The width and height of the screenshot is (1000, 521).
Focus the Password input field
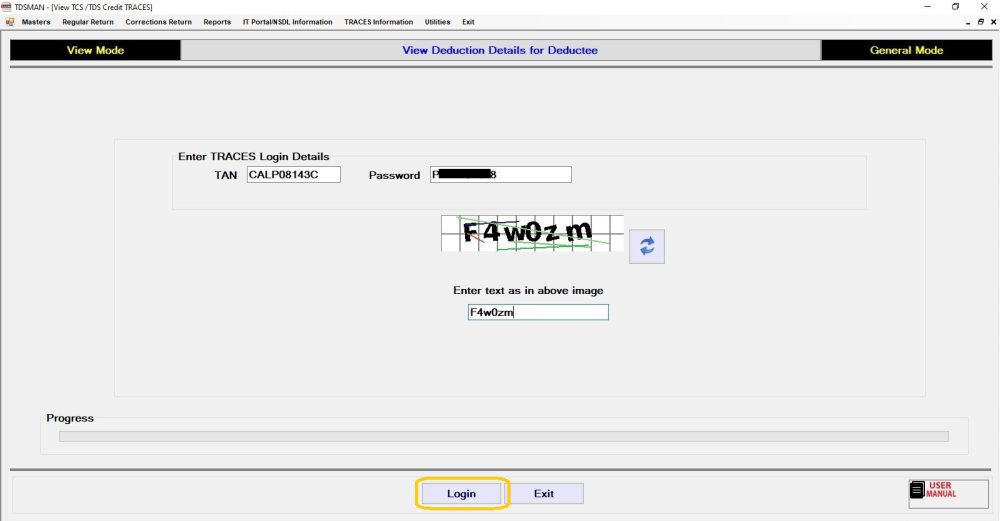(x=501, y=175)
